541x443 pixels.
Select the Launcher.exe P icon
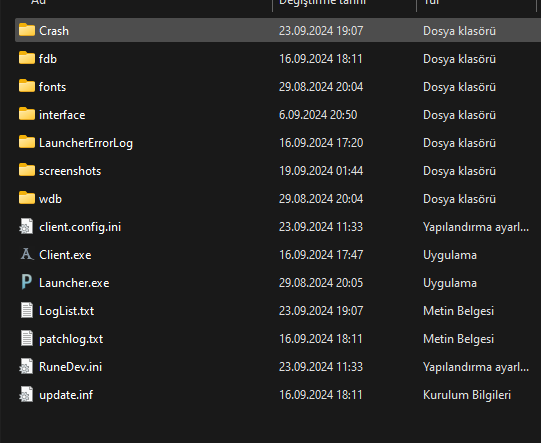coord(27,282)
